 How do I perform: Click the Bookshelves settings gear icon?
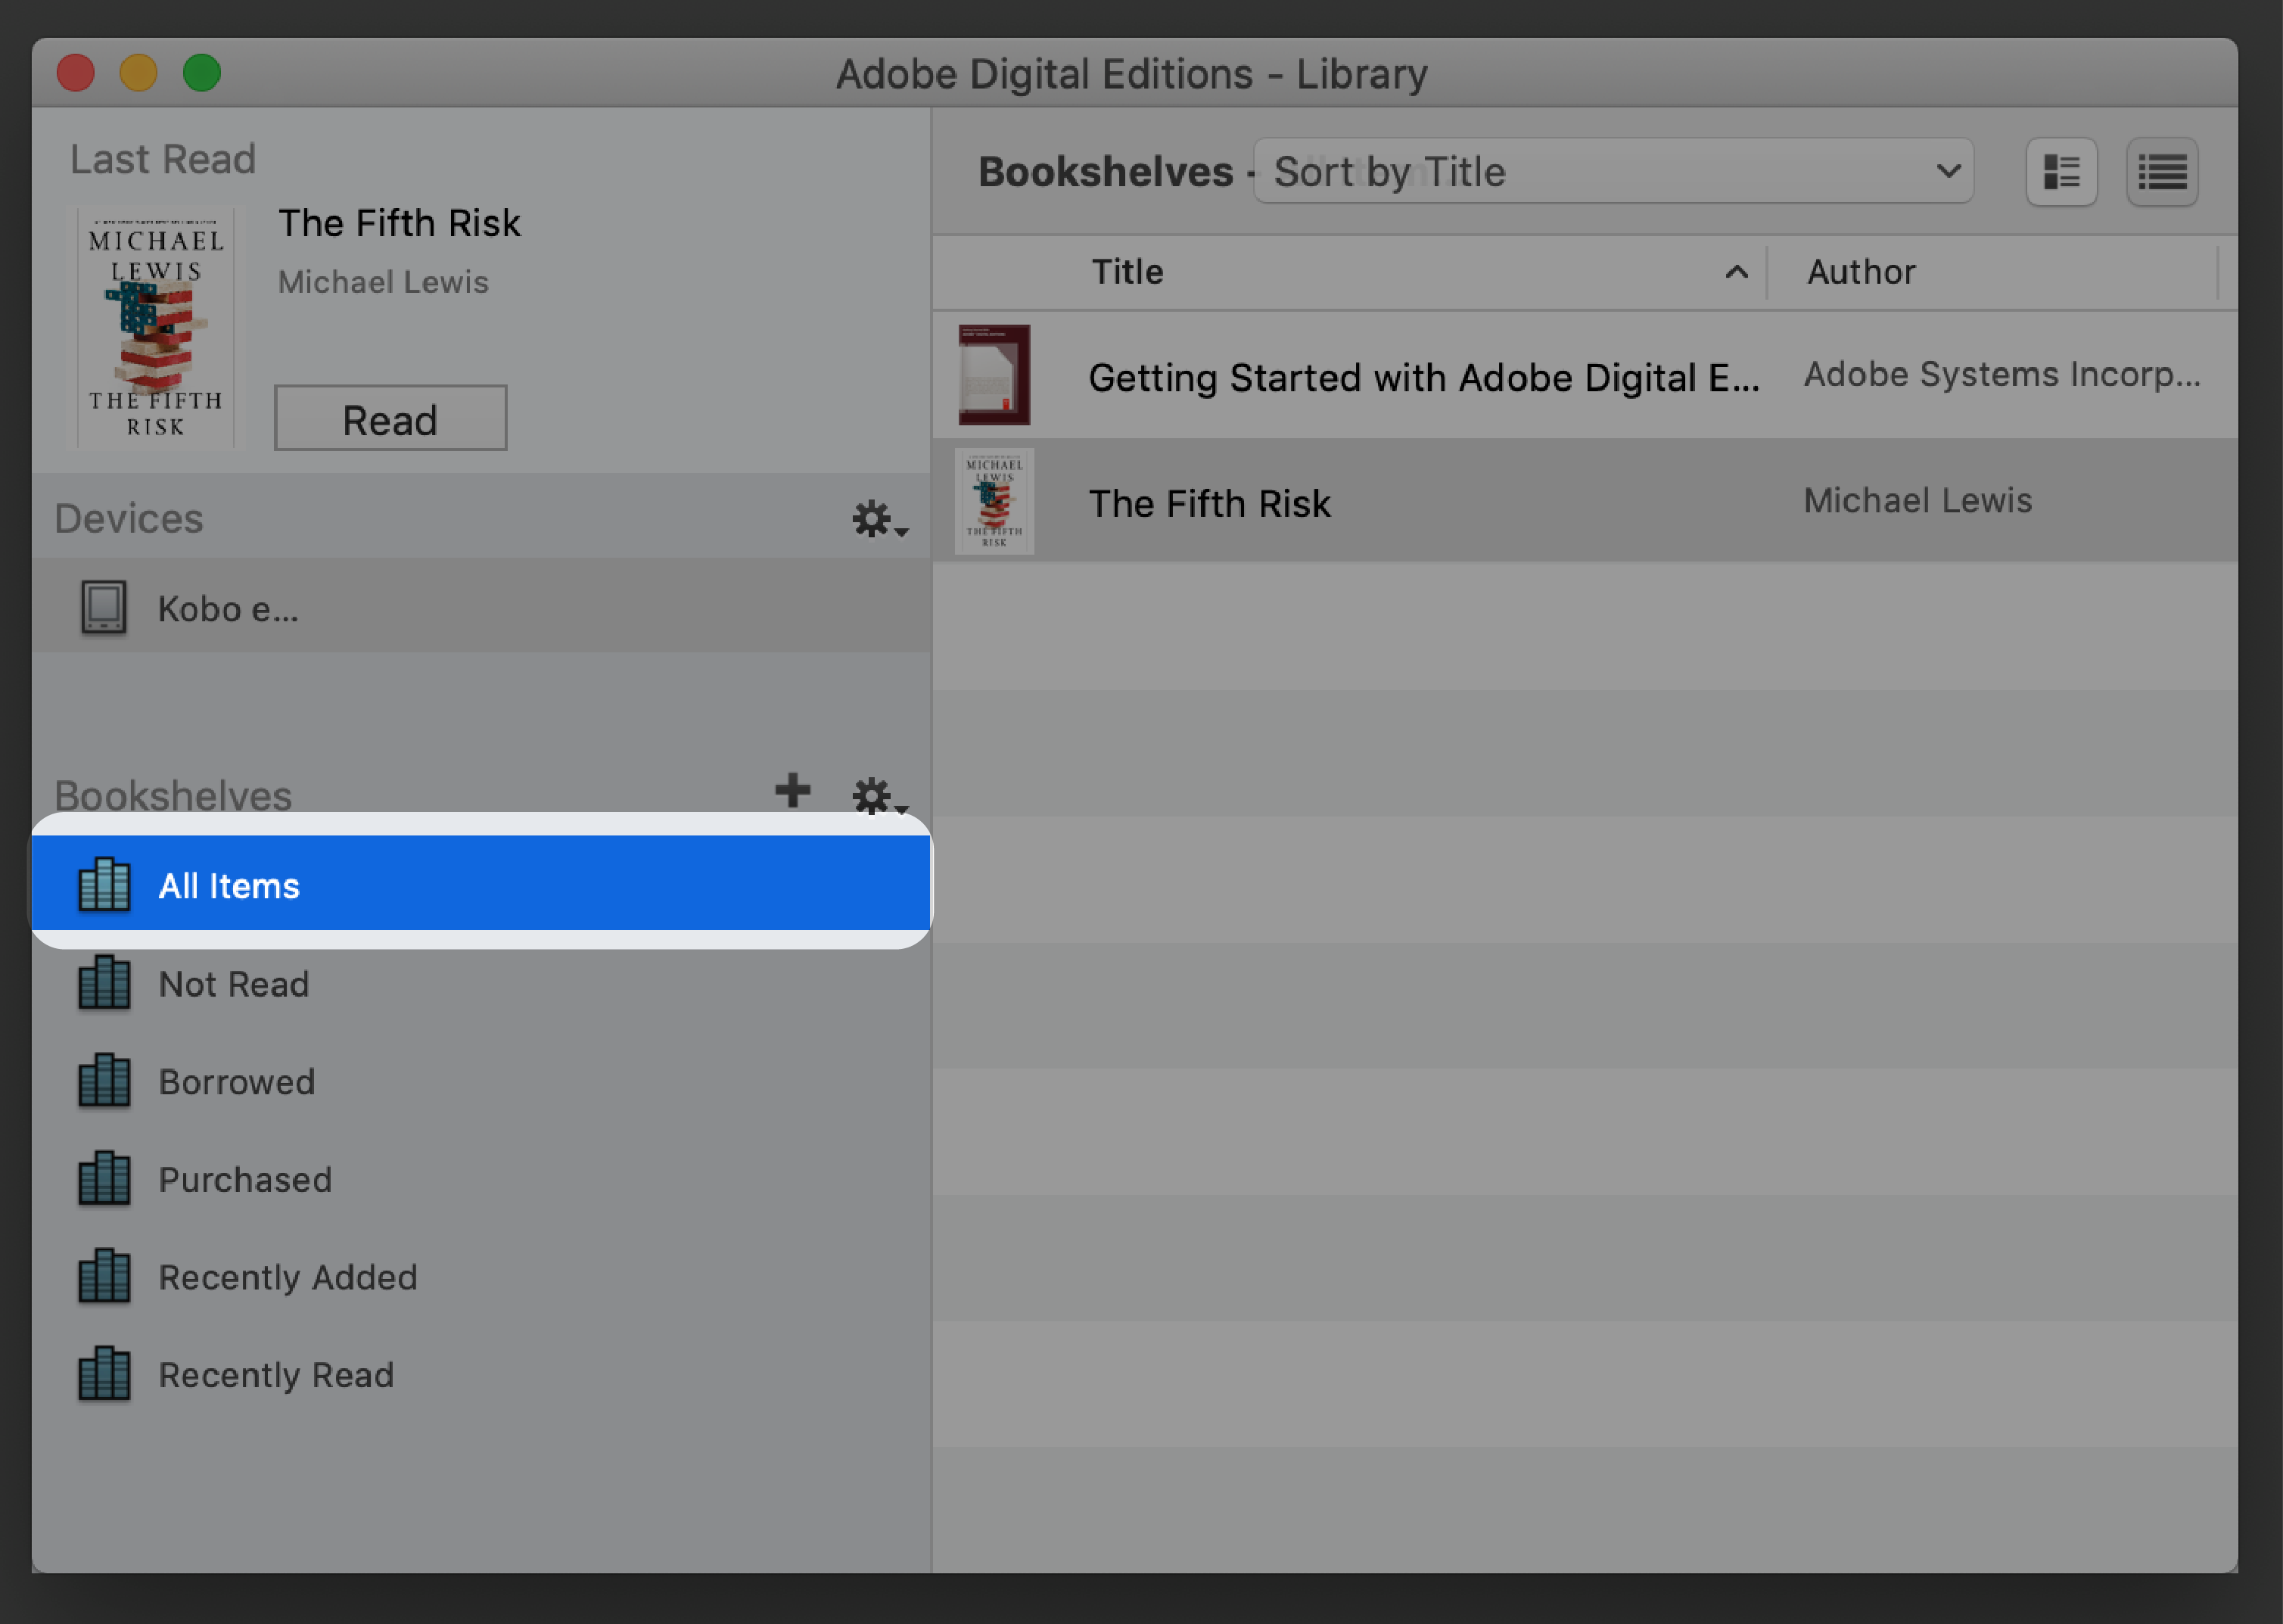tap(873, 791)
